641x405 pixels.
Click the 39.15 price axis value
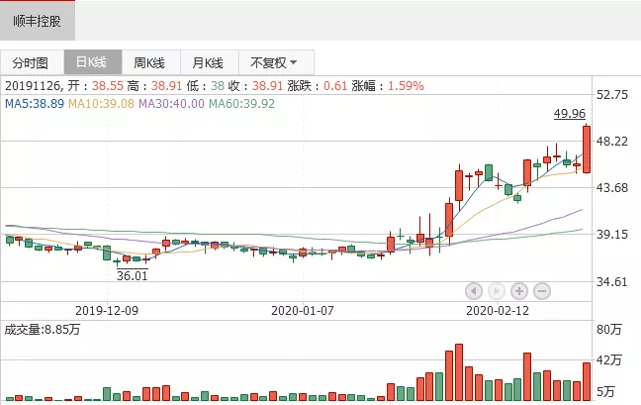click(612, 235)
